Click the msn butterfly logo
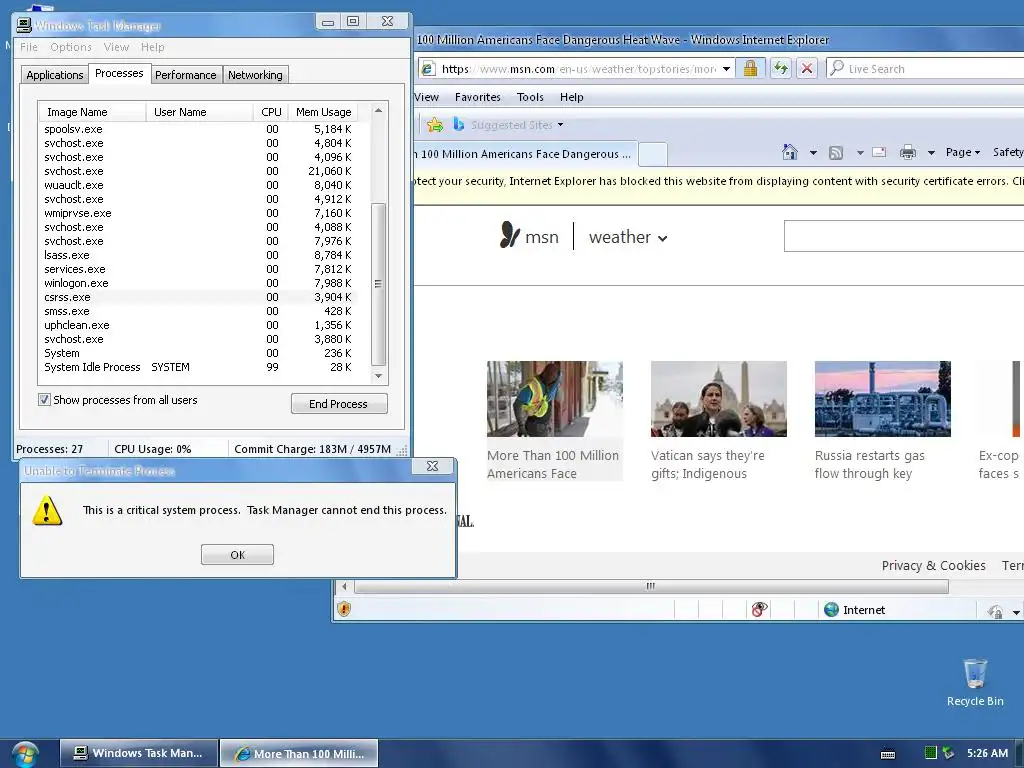The width and height of the screenshot is (1024, 768). (x=509, y=234)
